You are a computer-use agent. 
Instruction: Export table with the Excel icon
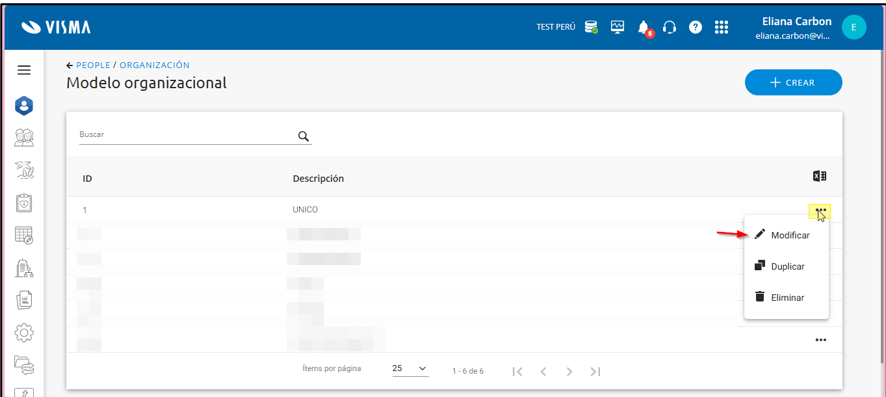(x=820, y=176)
